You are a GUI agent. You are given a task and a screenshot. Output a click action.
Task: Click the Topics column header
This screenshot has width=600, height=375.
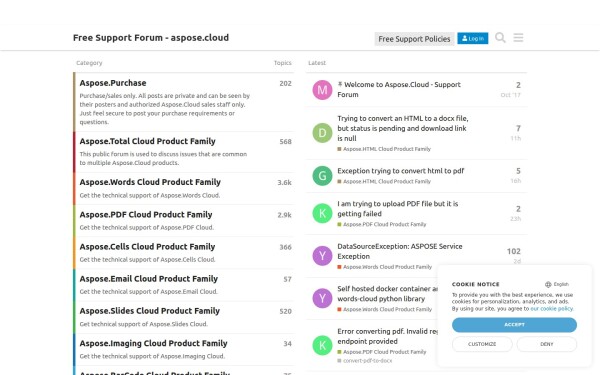282,63
